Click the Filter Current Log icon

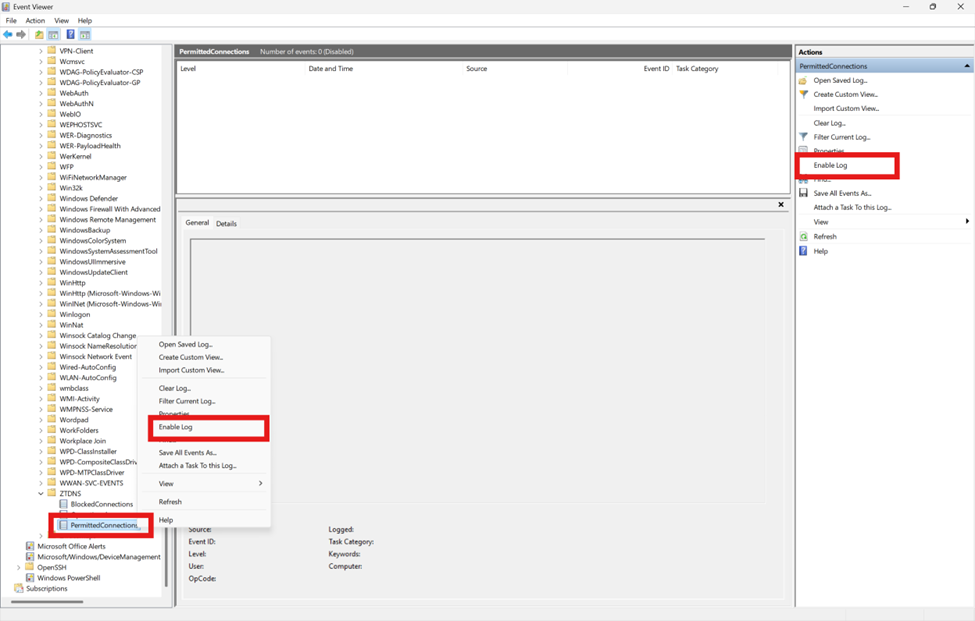click(x=801, y=136)
